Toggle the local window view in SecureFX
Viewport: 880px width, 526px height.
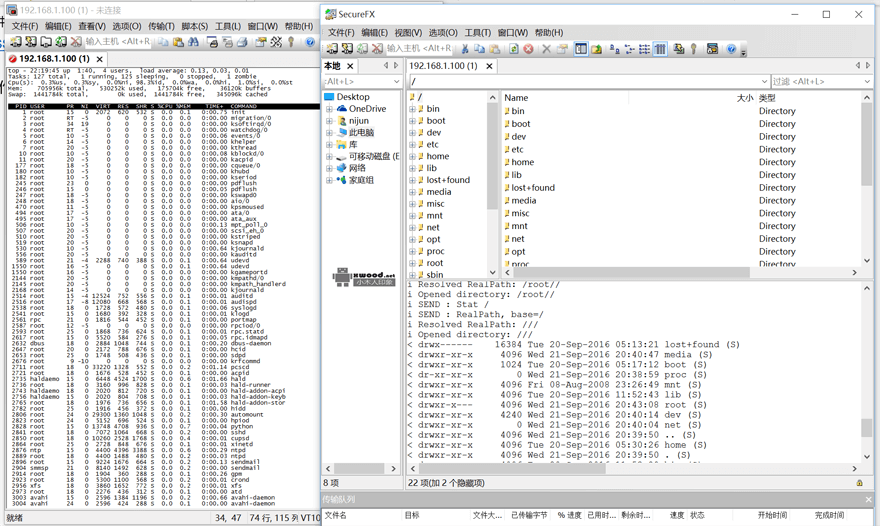point(581,49)
